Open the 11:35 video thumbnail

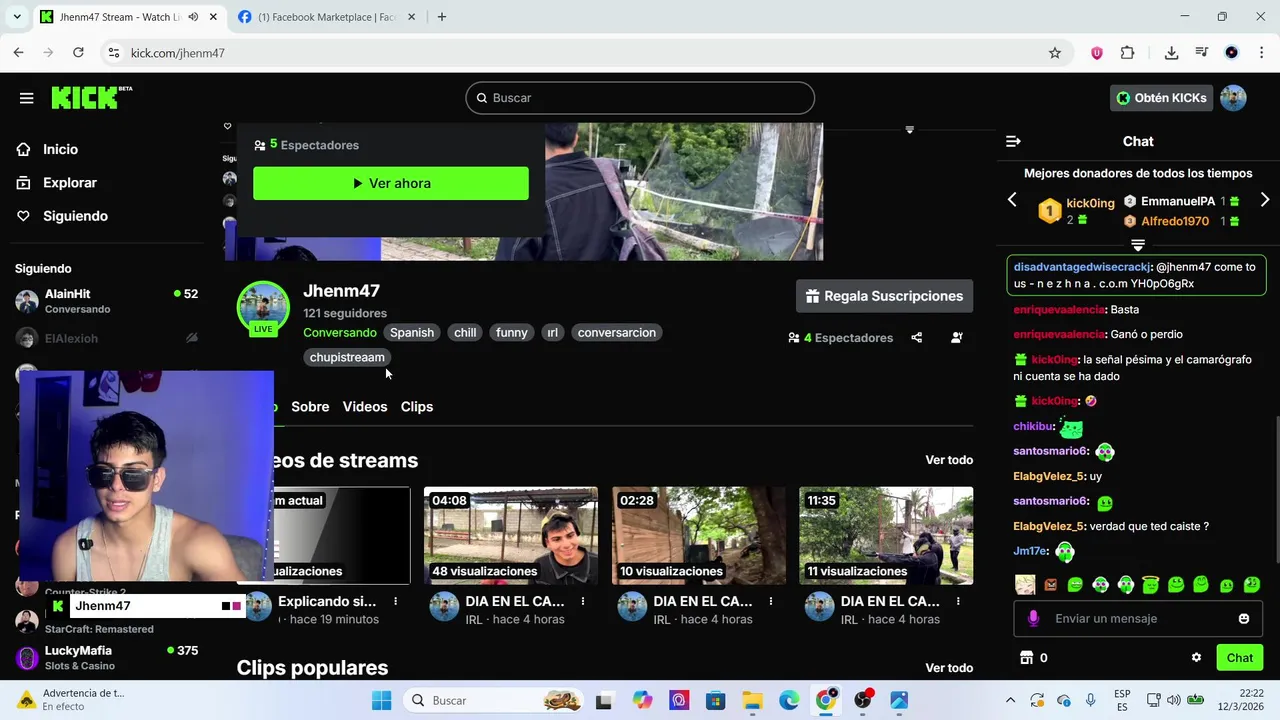pyautogui.click(x=886, y=536)
